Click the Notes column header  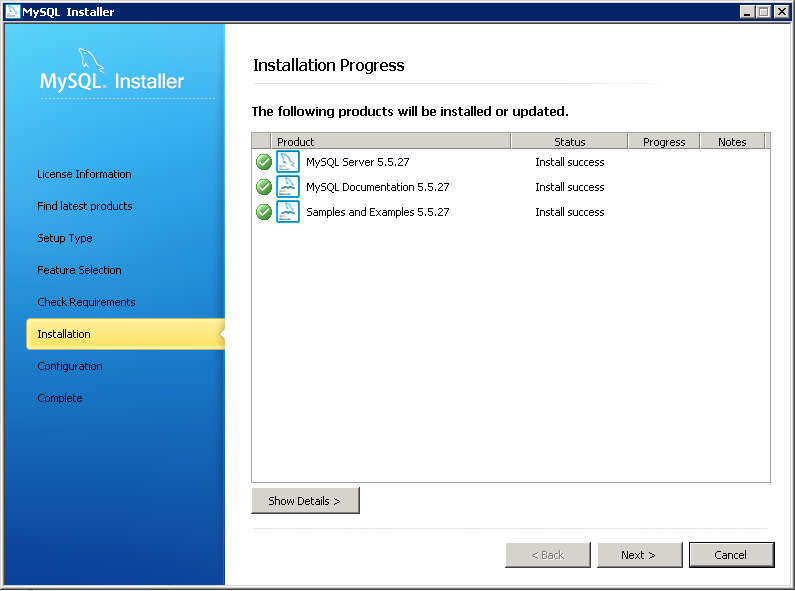pyautogui.click(x=732, y=141)
